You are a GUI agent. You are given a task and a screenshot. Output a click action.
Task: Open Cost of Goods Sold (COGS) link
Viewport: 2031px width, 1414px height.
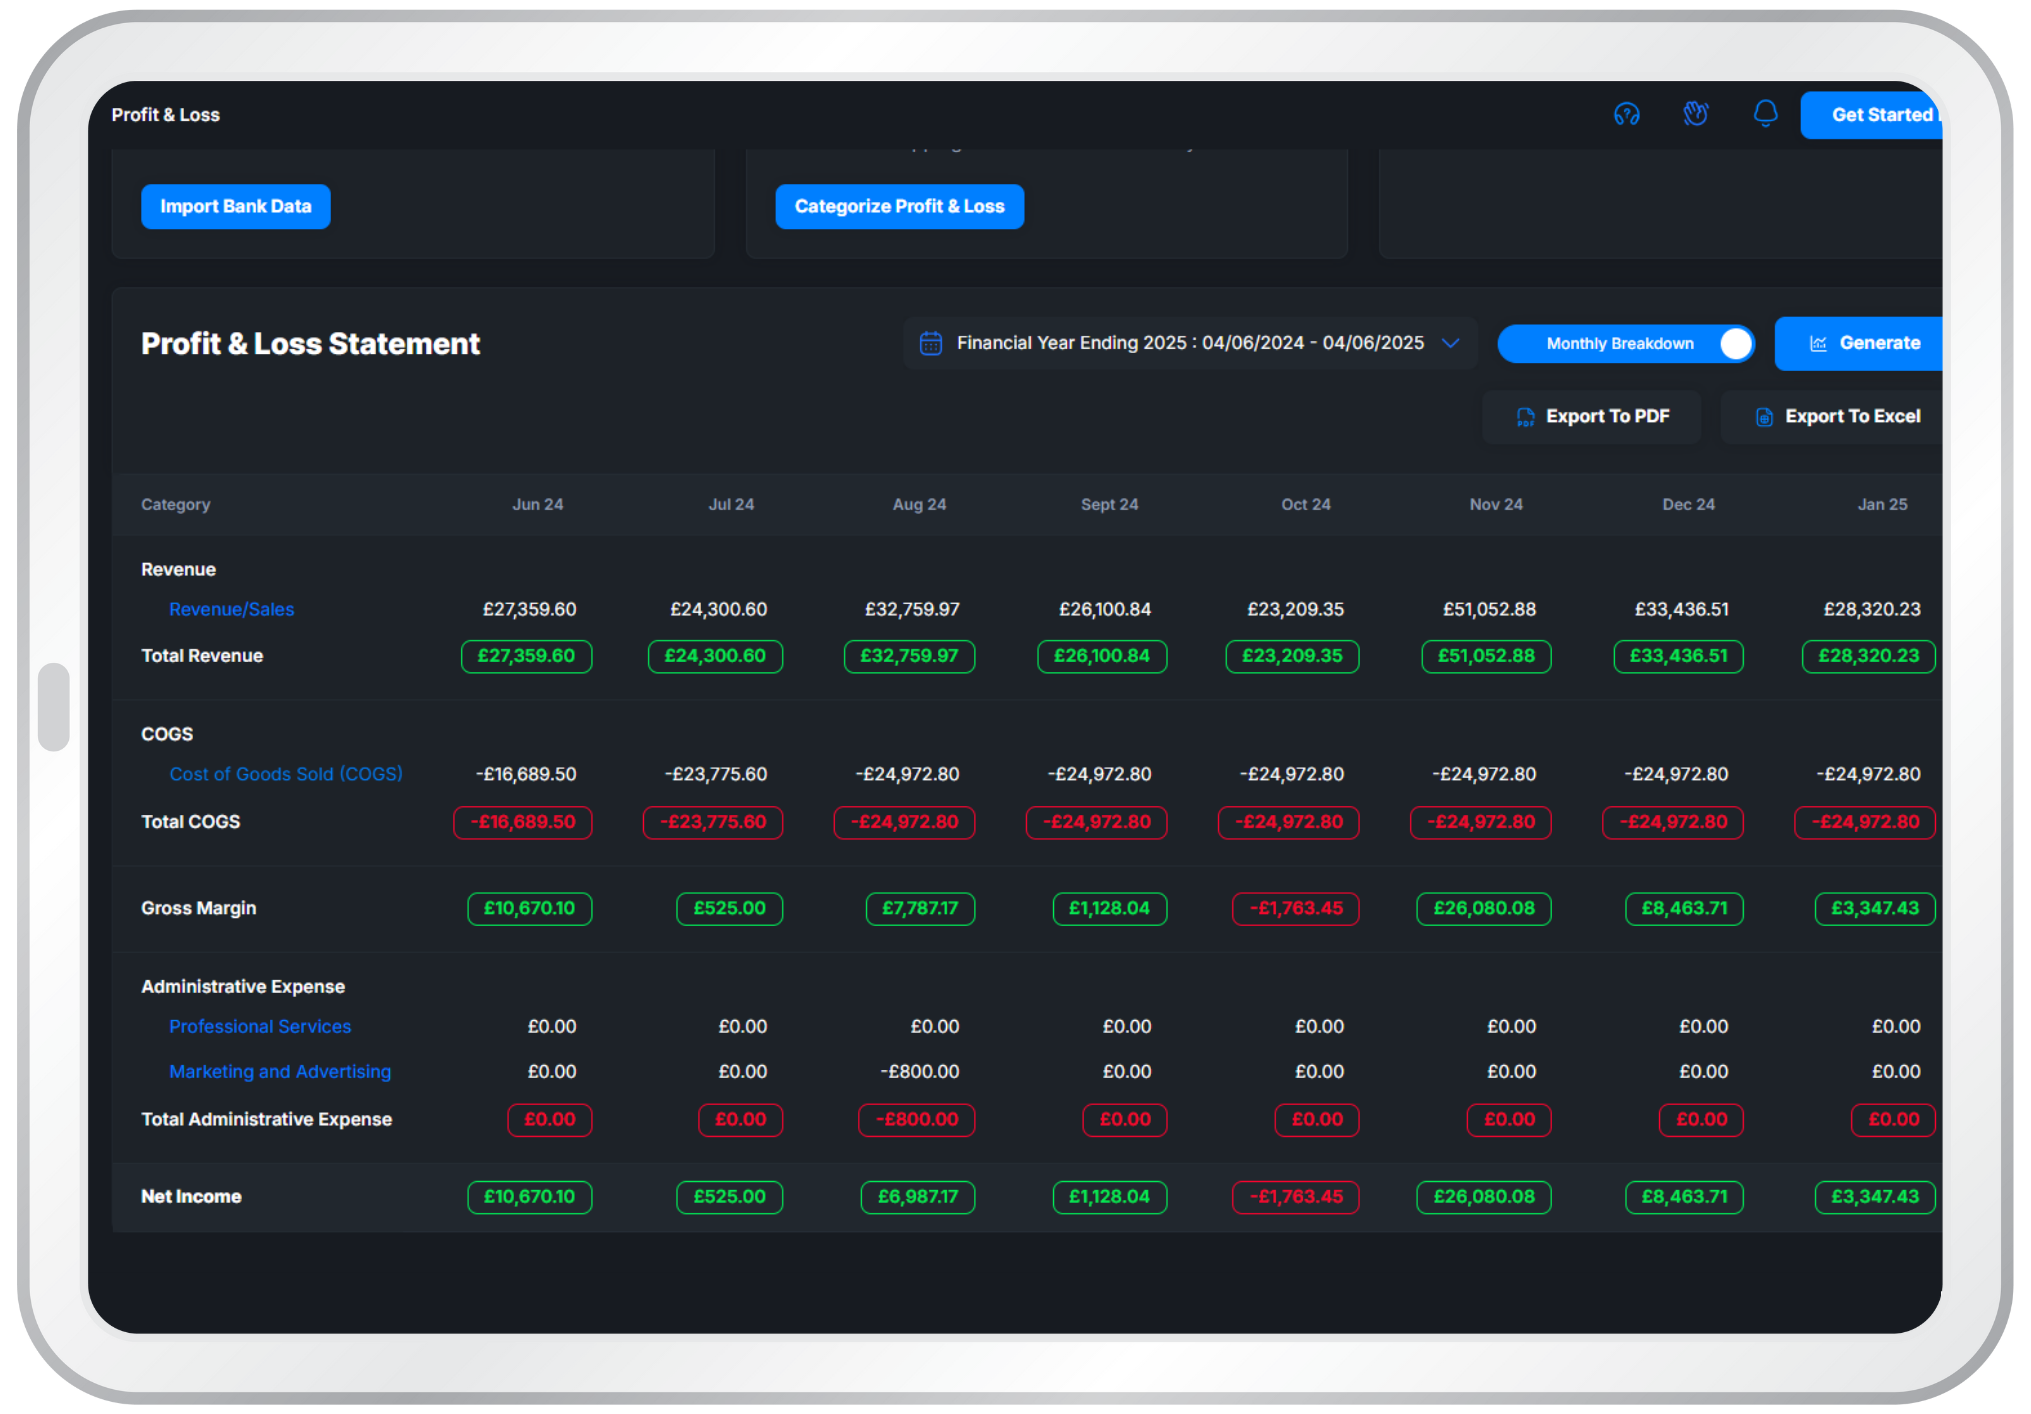coord(285,774)
